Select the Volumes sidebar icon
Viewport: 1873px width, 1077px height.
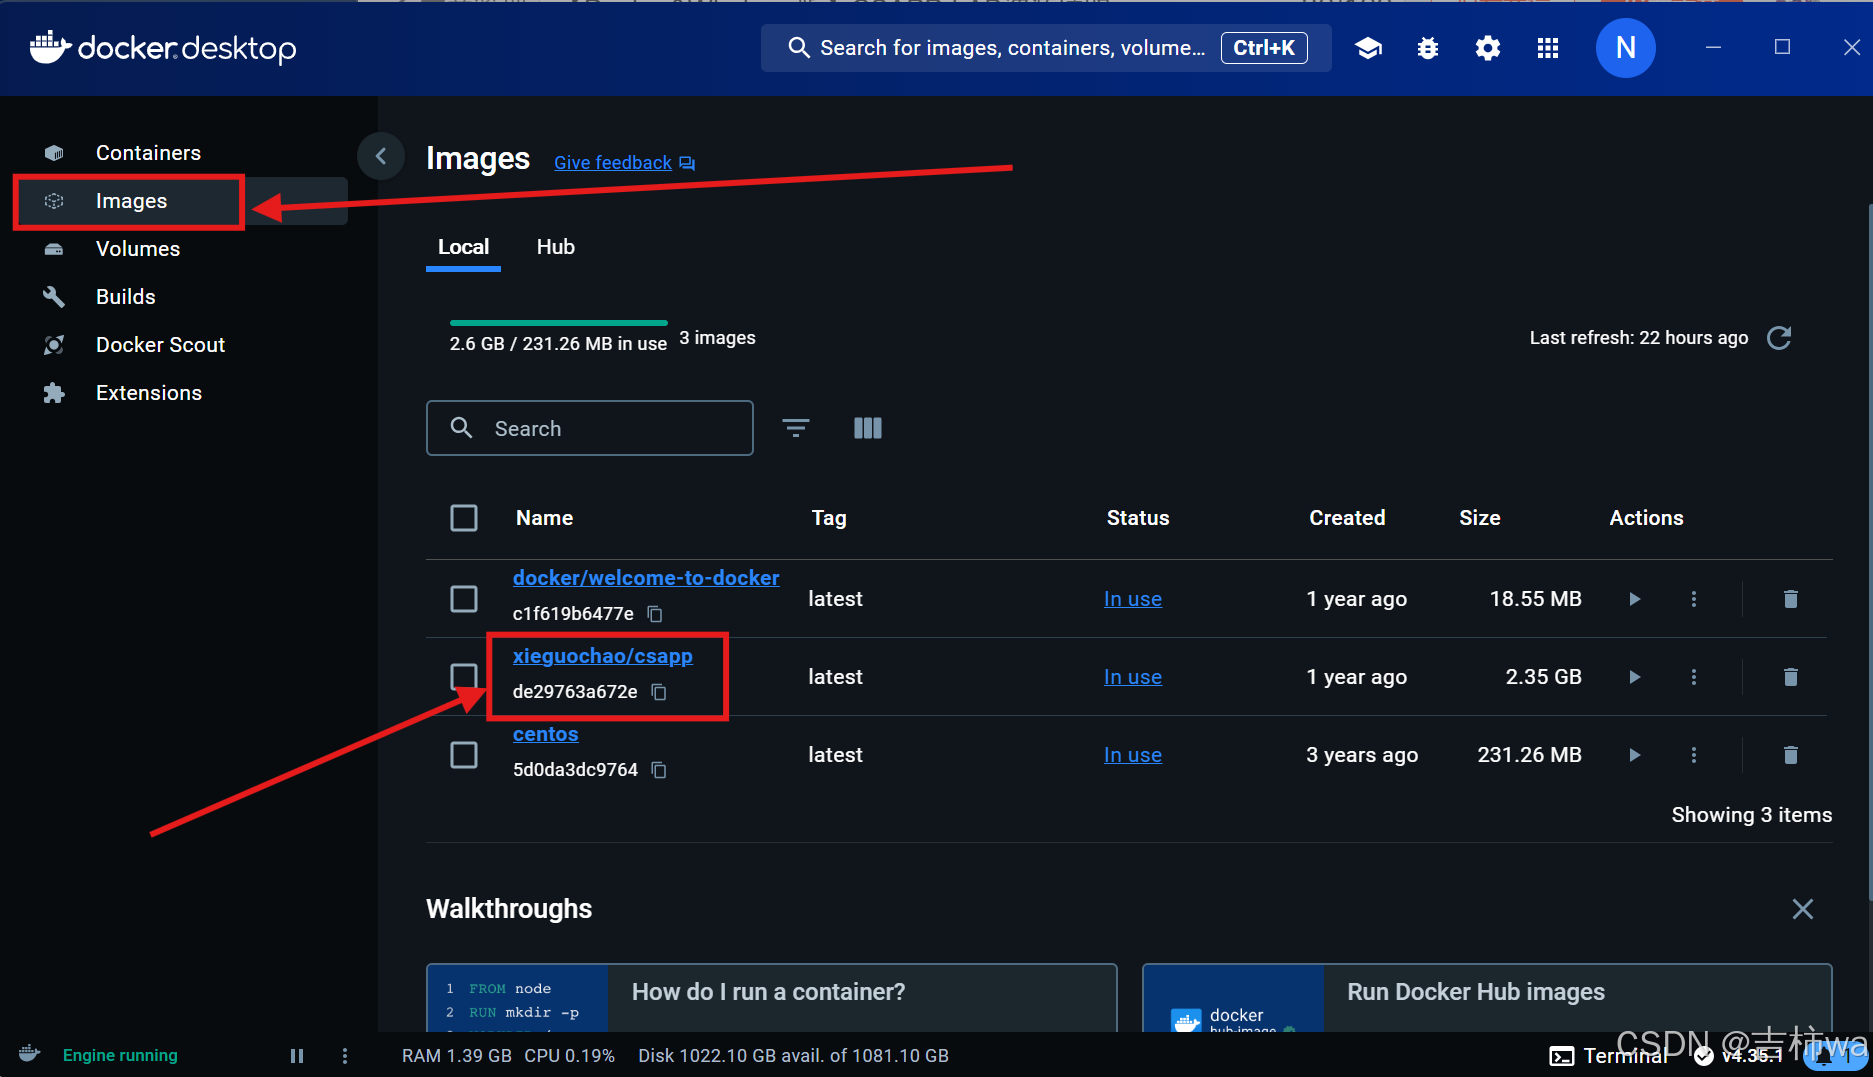(54, 248)
